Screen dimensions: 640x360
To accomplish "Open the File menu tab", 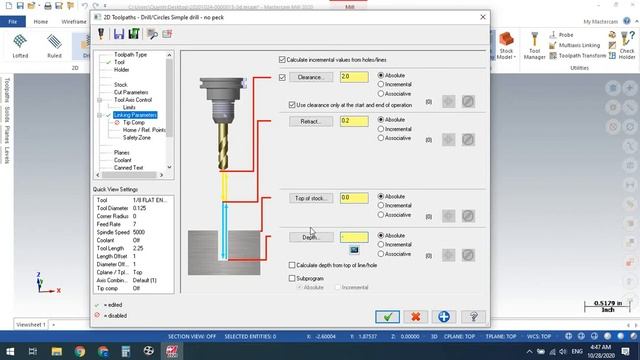I will (x=13, y=22).
